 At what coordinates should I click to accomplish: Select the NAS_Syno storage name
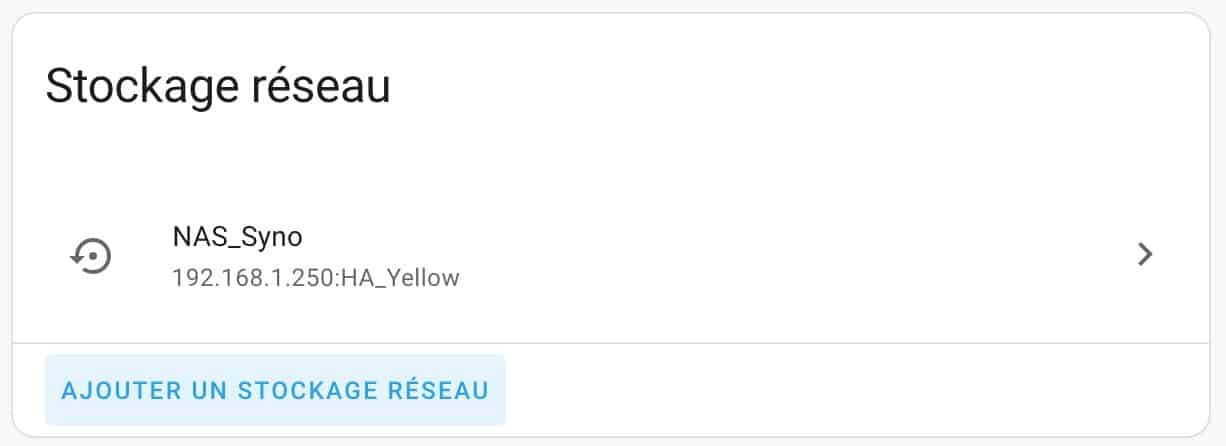(237, 237)
